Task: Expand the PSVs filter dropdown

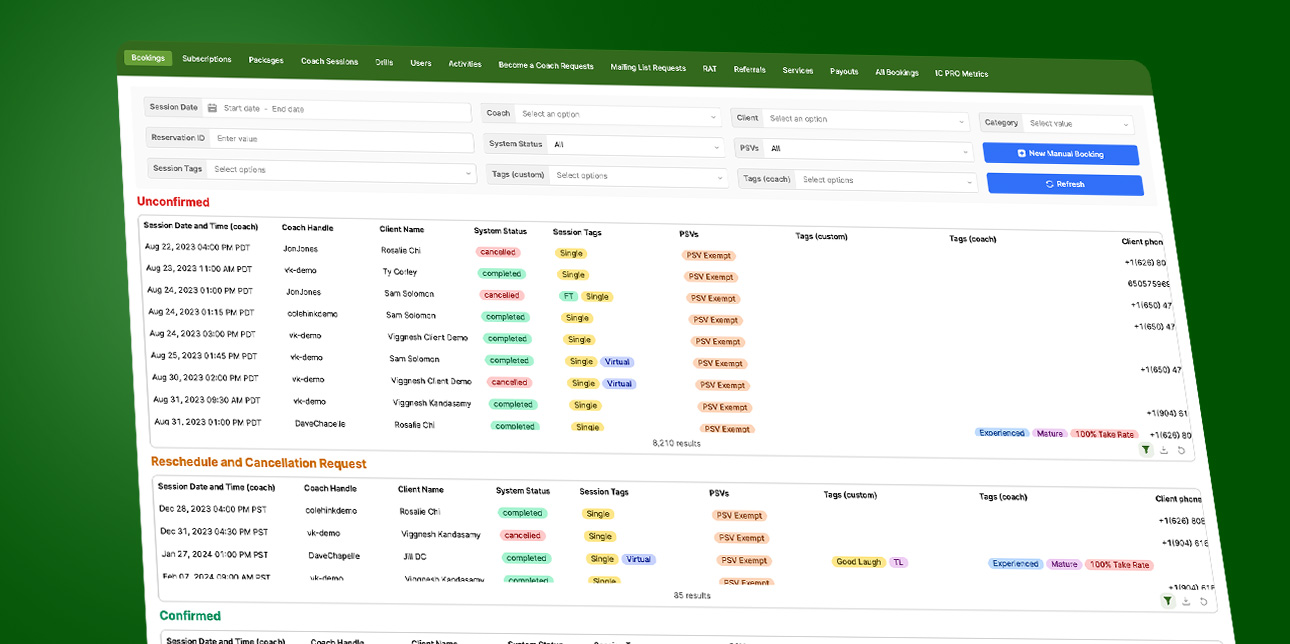Action: pos(867,150)
